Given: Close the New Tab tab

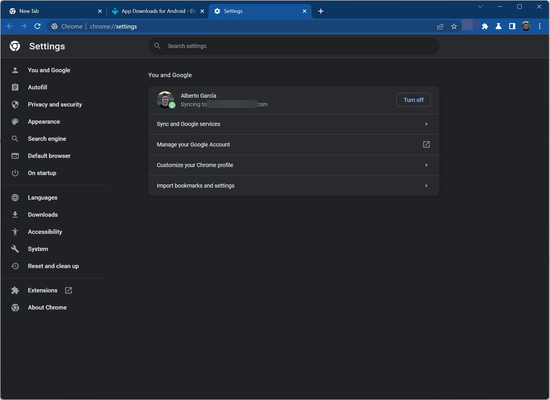Looking at the screenshot, I should (x=100, y=11).
